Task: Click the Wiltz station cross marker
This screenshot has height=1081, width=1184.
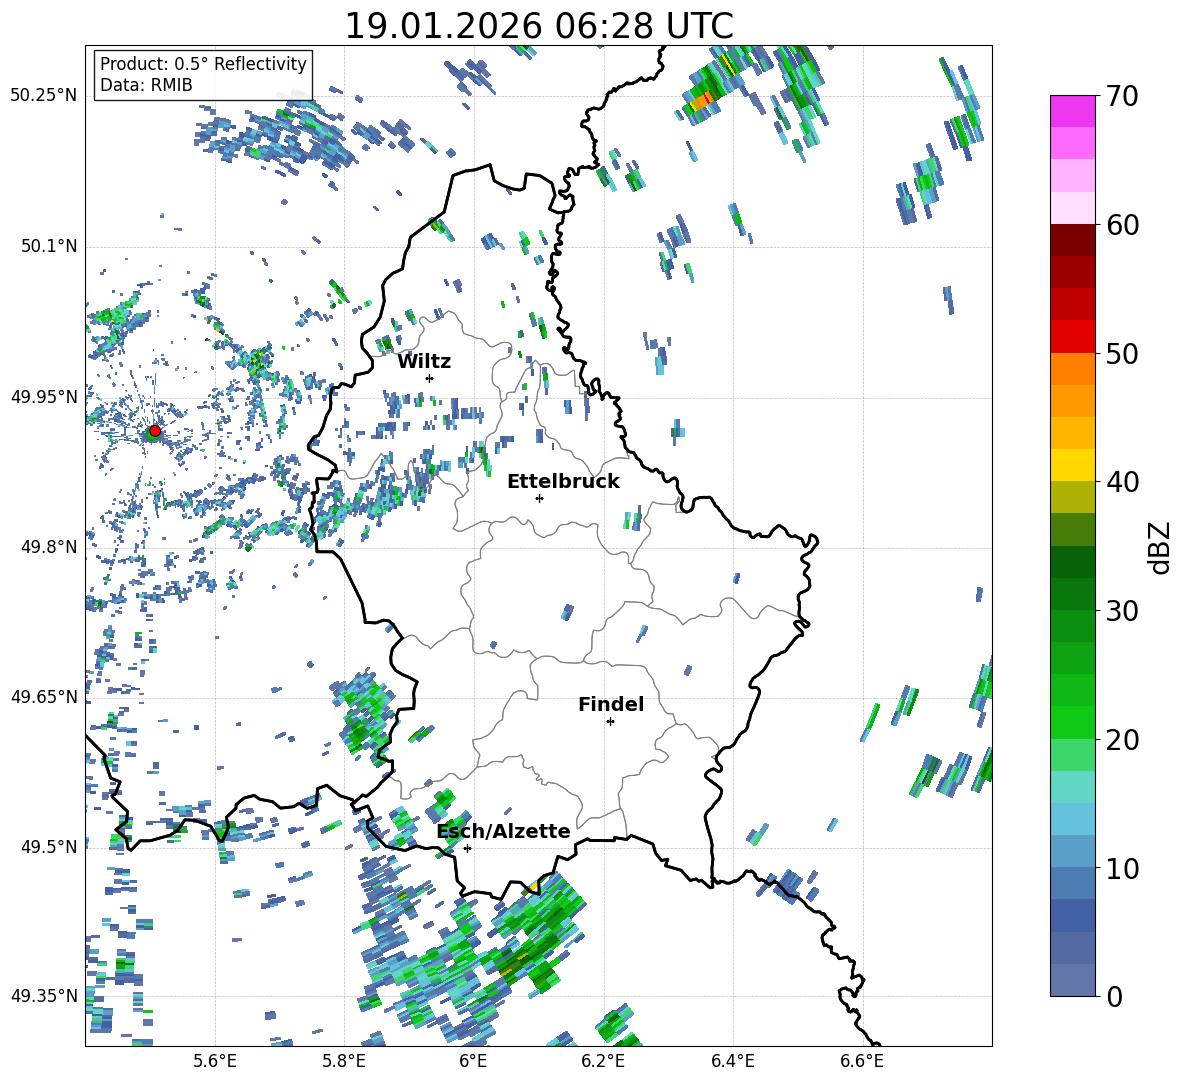Action: (430, 378)
